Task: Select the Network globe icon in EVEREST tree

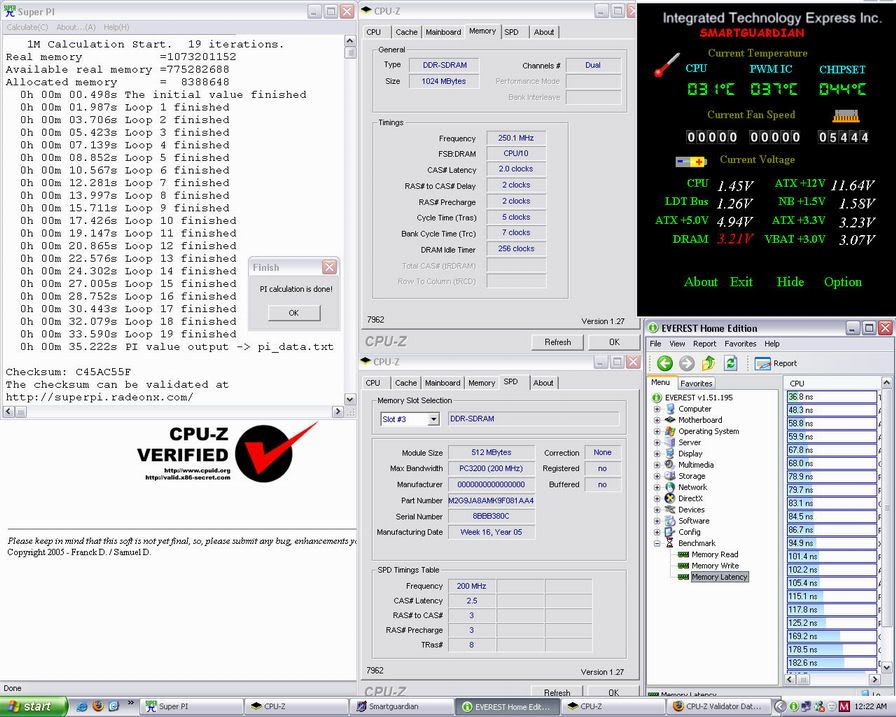Action: tap(670, 487)
